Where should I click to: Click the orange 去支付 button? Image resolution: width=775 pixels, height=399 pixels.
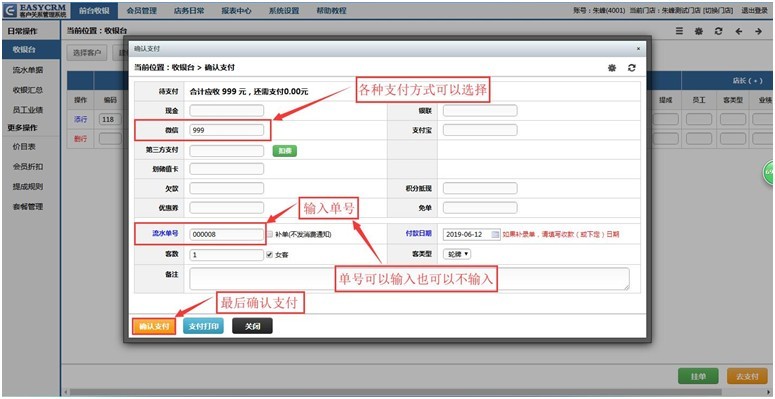[747, 376]
